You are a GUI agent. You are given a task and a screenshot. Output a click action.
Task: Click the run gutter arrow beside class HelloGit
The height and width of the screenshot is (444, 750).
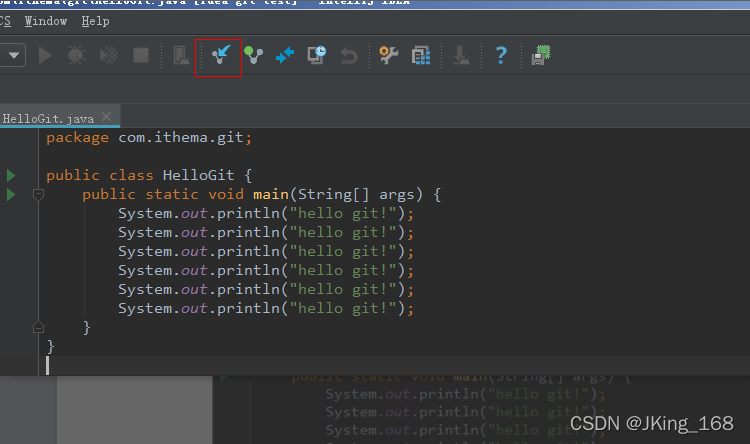click(11, 176)
